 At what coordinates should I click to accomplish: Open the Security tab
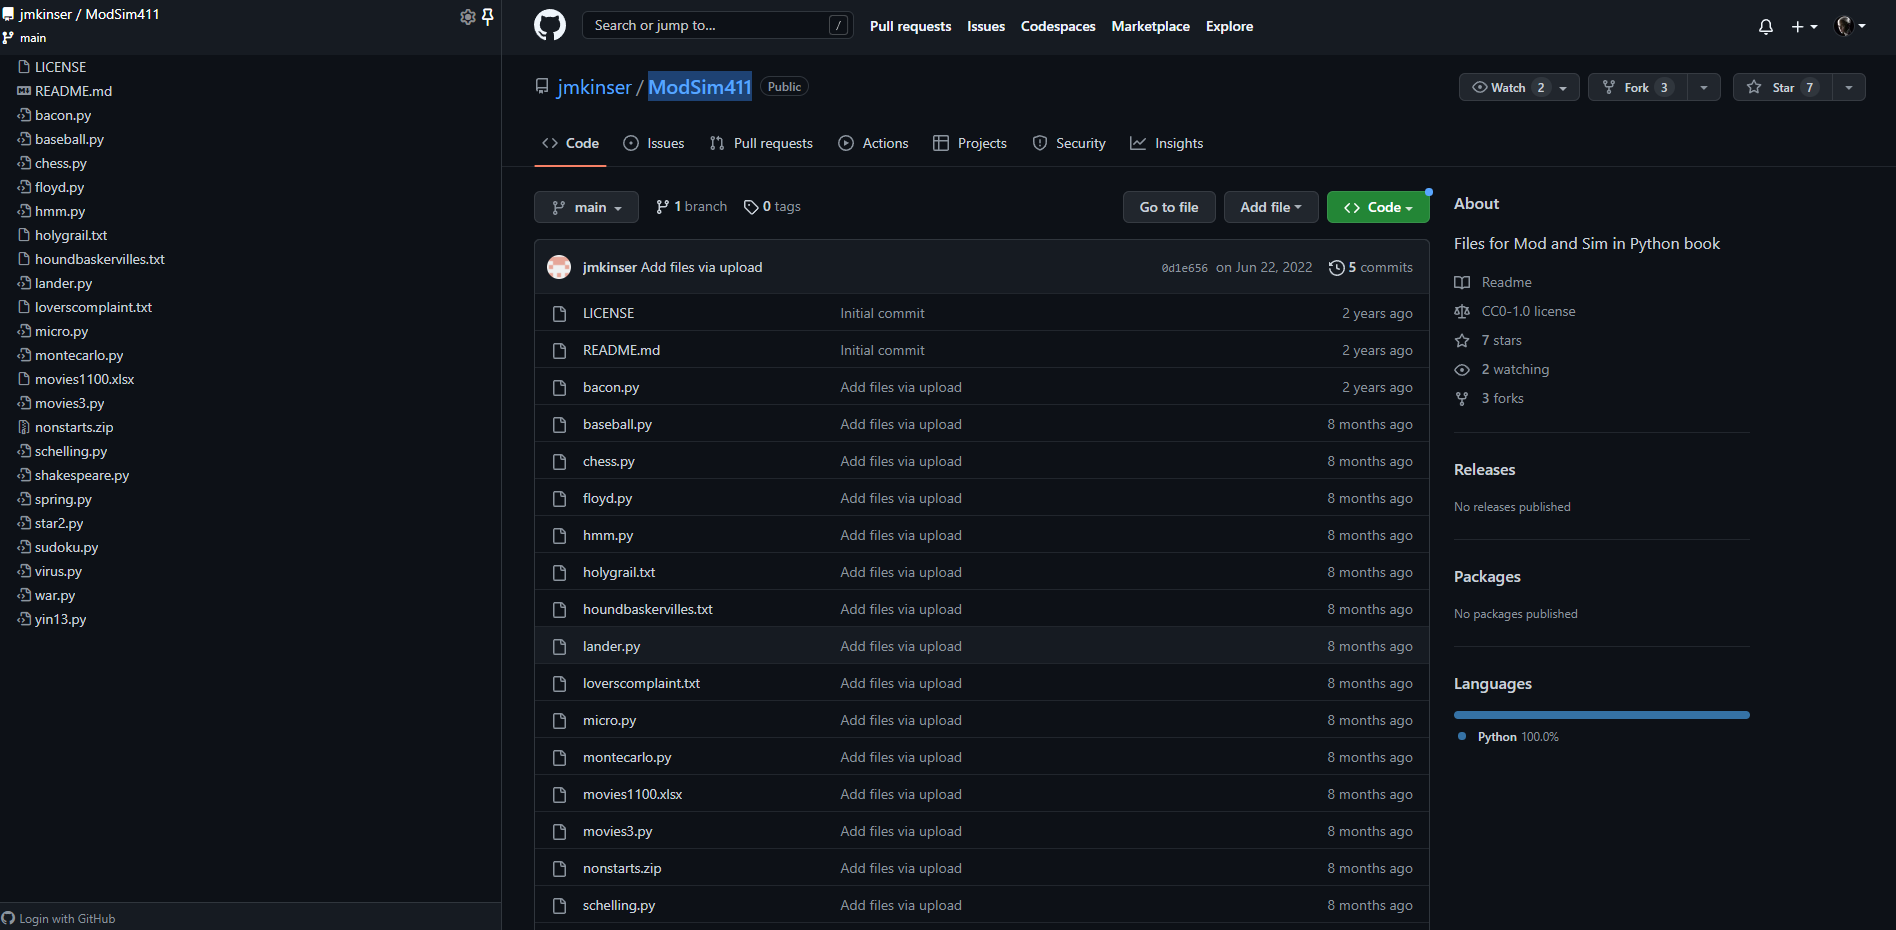(1069, 143)
